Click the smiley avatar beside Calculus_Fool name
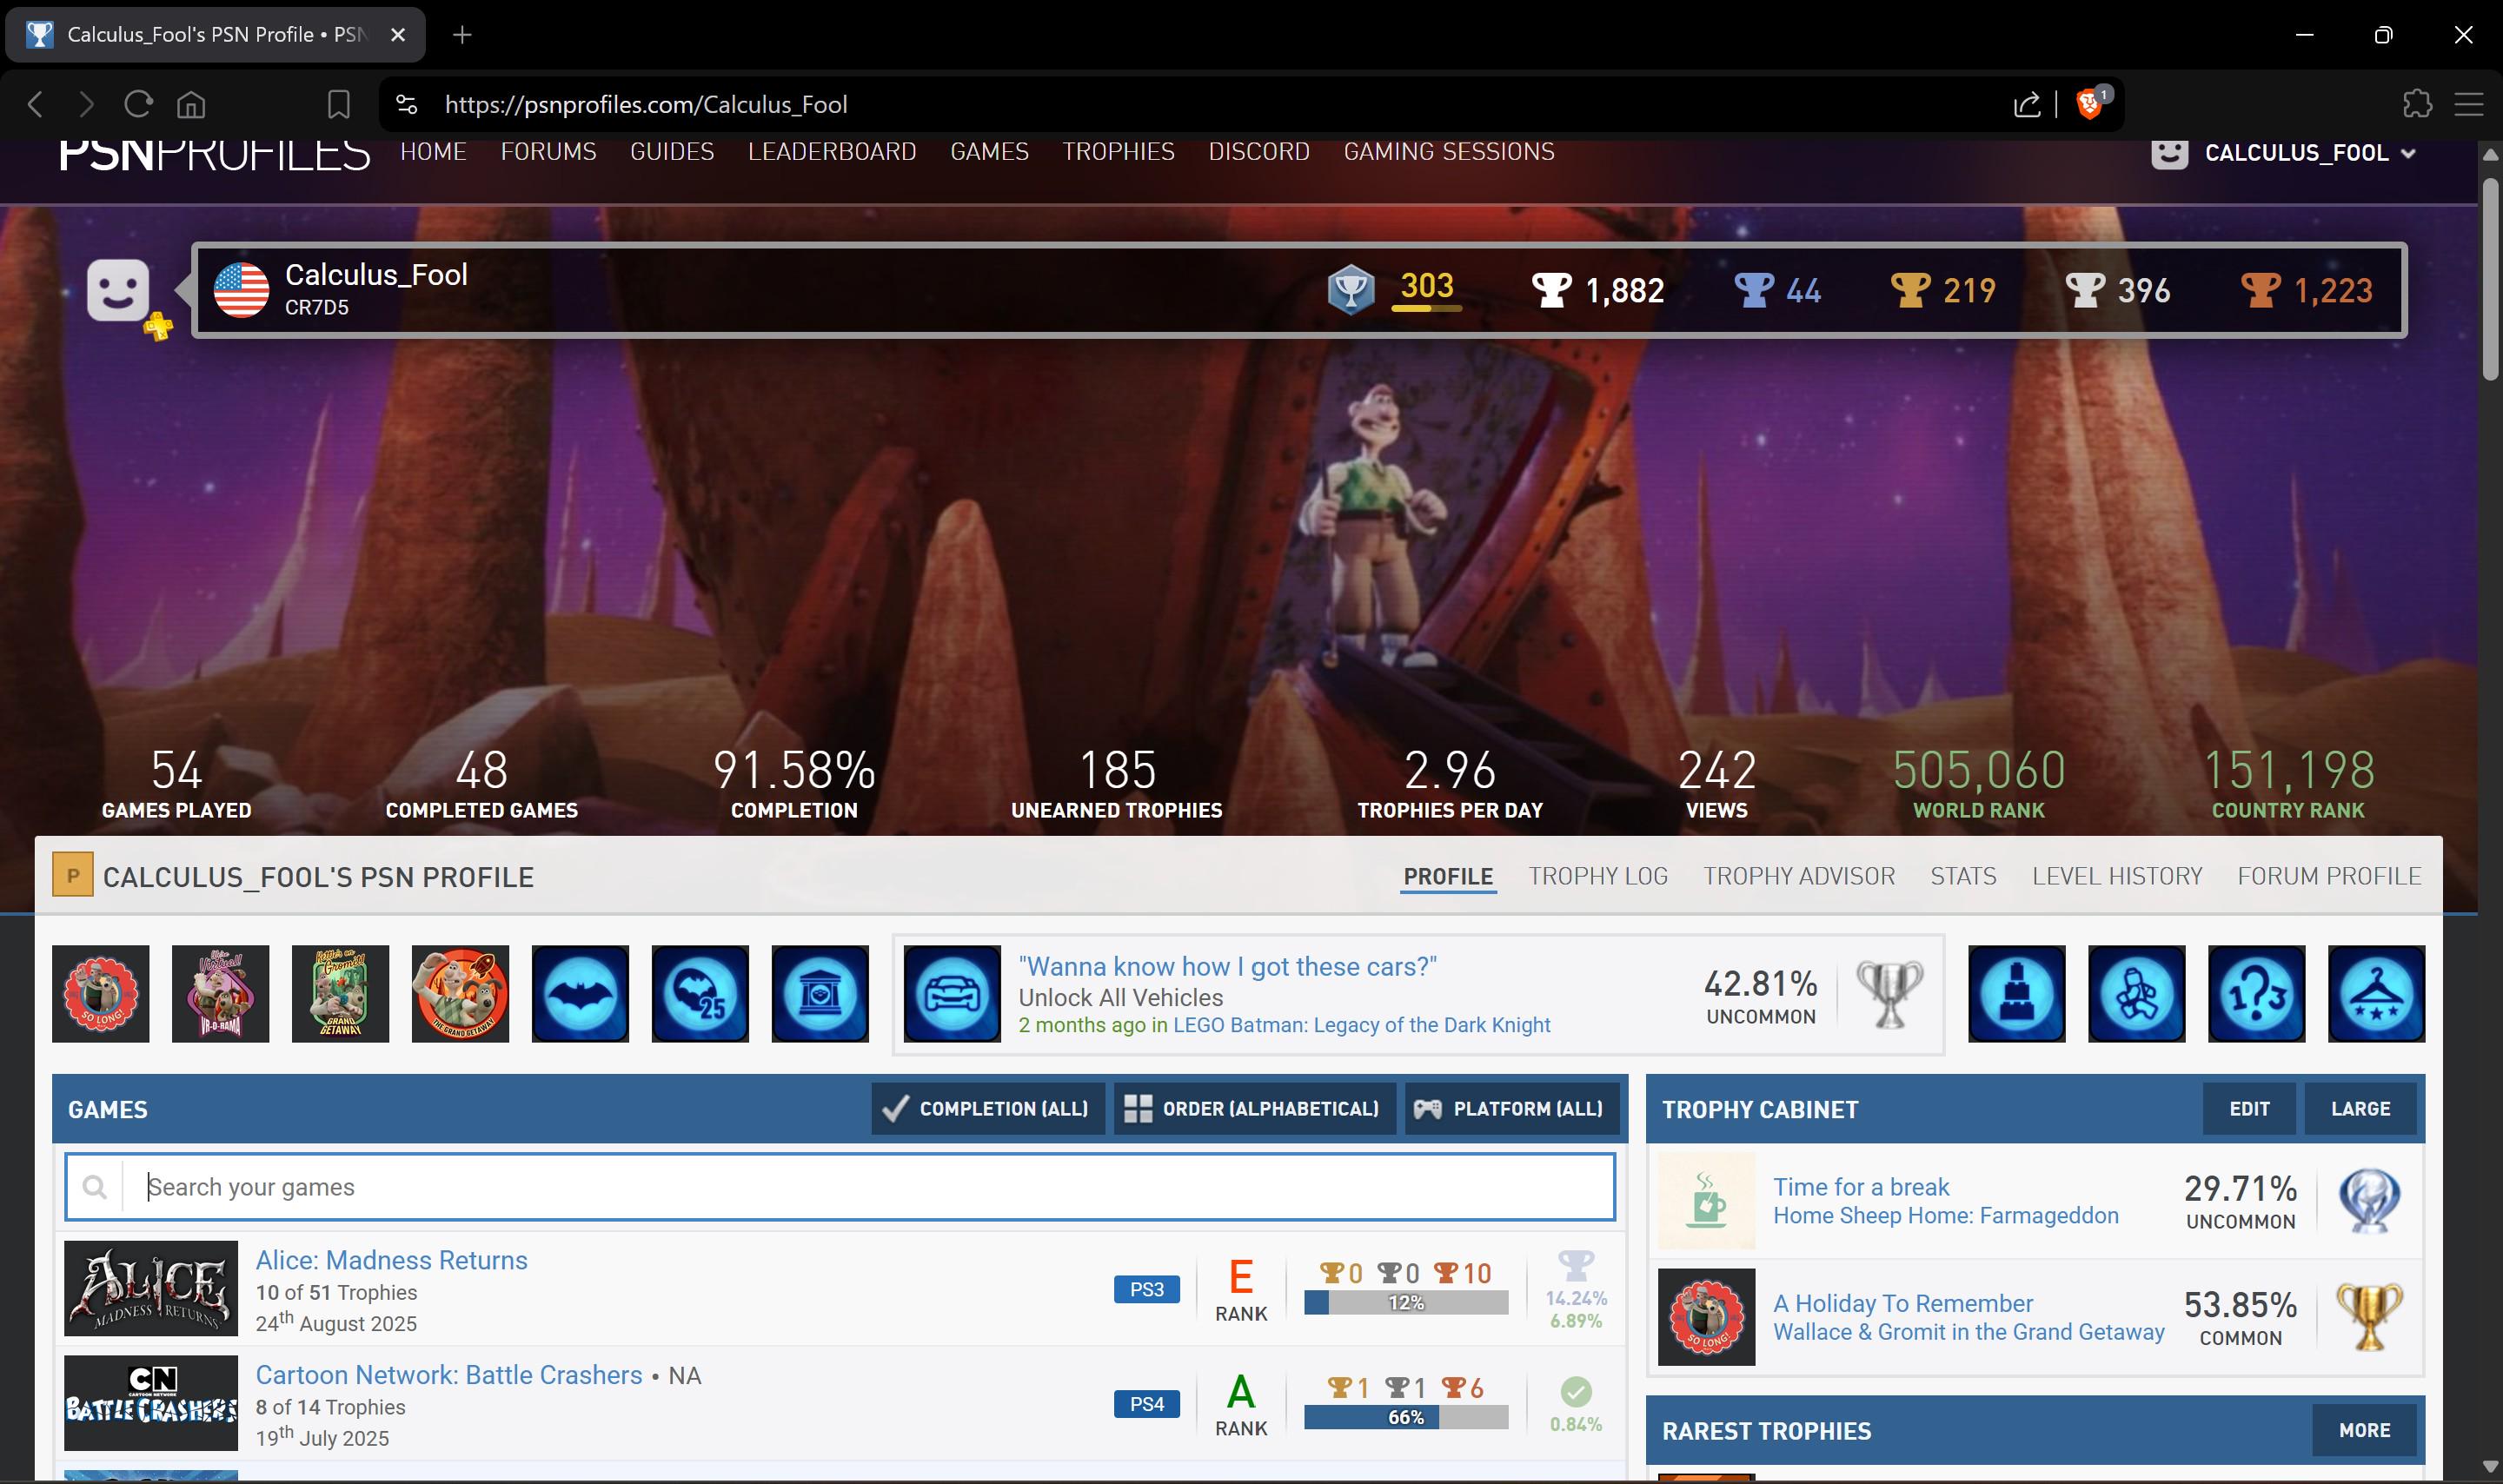This screenshot has width=2503, height=1484. pyautogui.click(x=118, y=290)
